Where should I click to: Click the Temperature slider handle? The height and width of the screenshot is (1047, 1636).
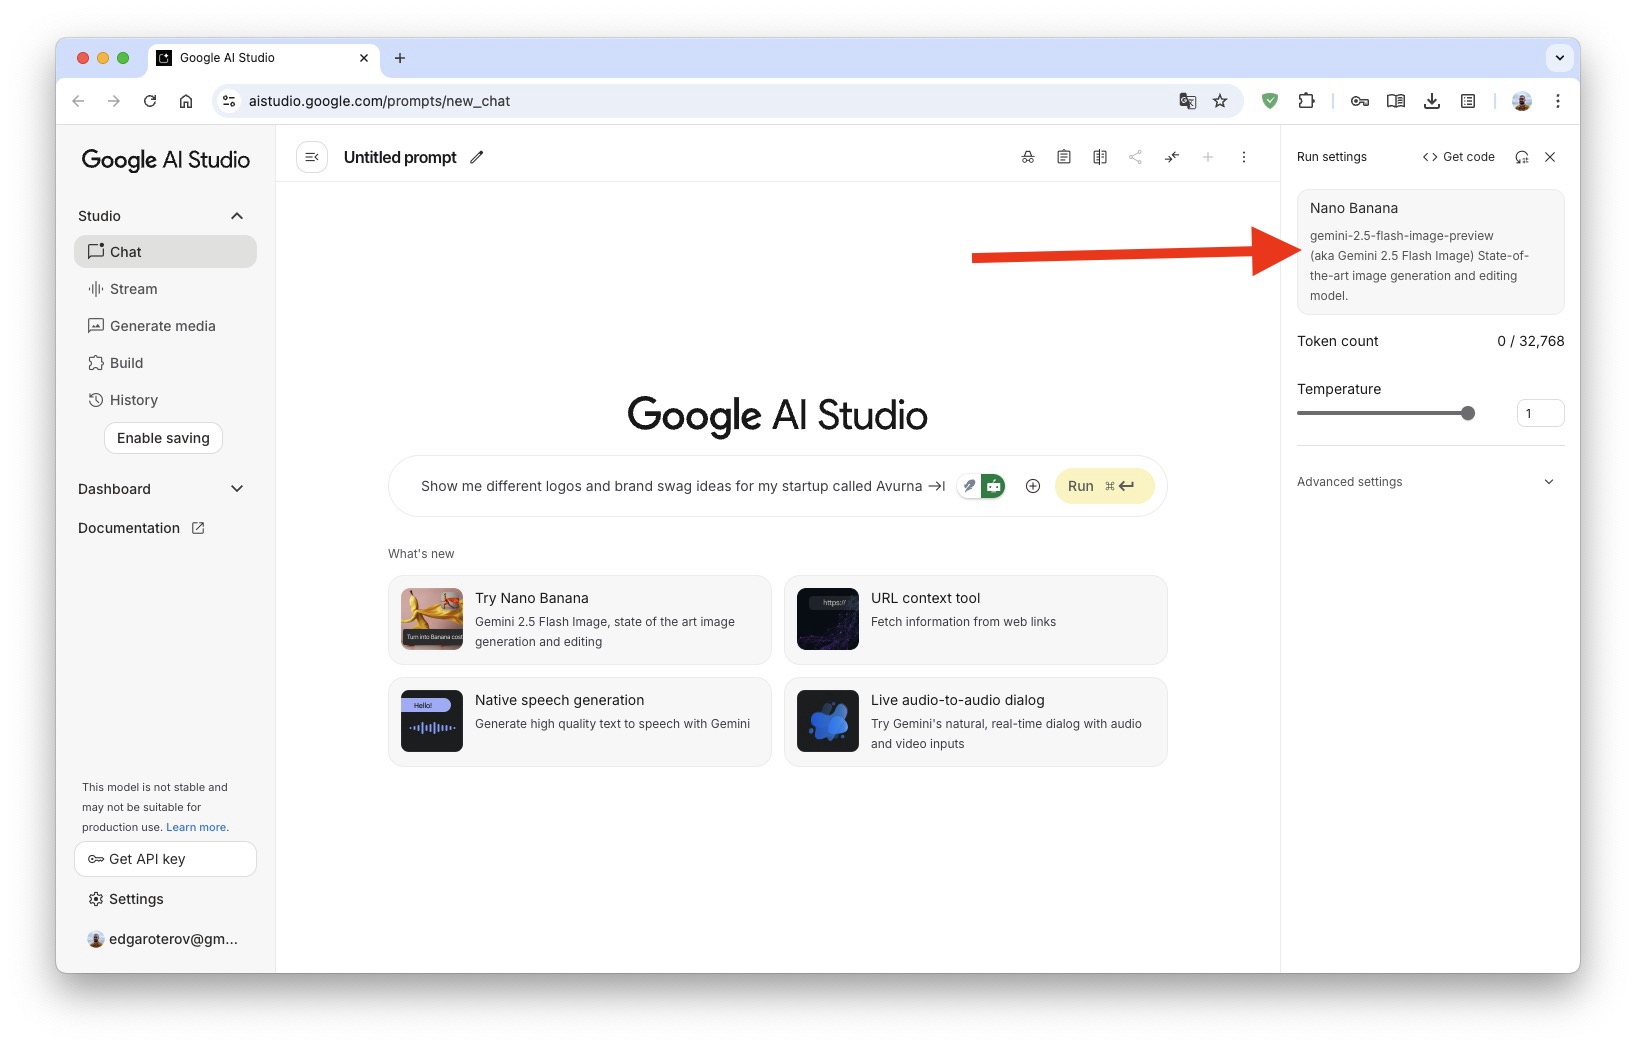tap(1468, 413)
